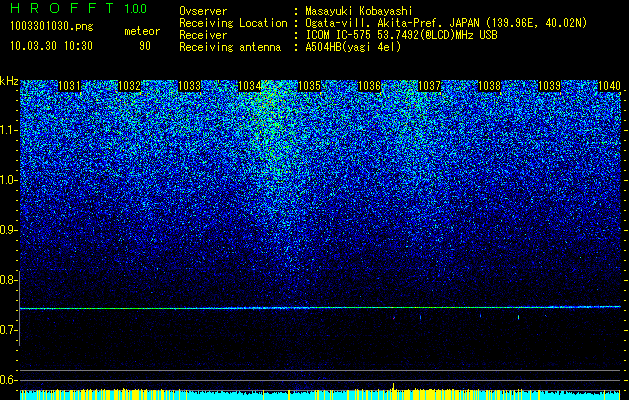Click the 1035 time marker
The width and height of the screenshot is (629, 400).
pos(309,86)
